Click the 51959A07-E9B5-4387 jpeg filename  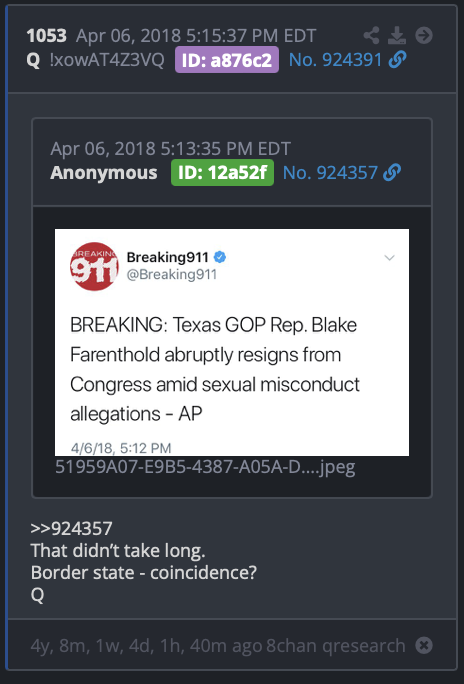205,467
